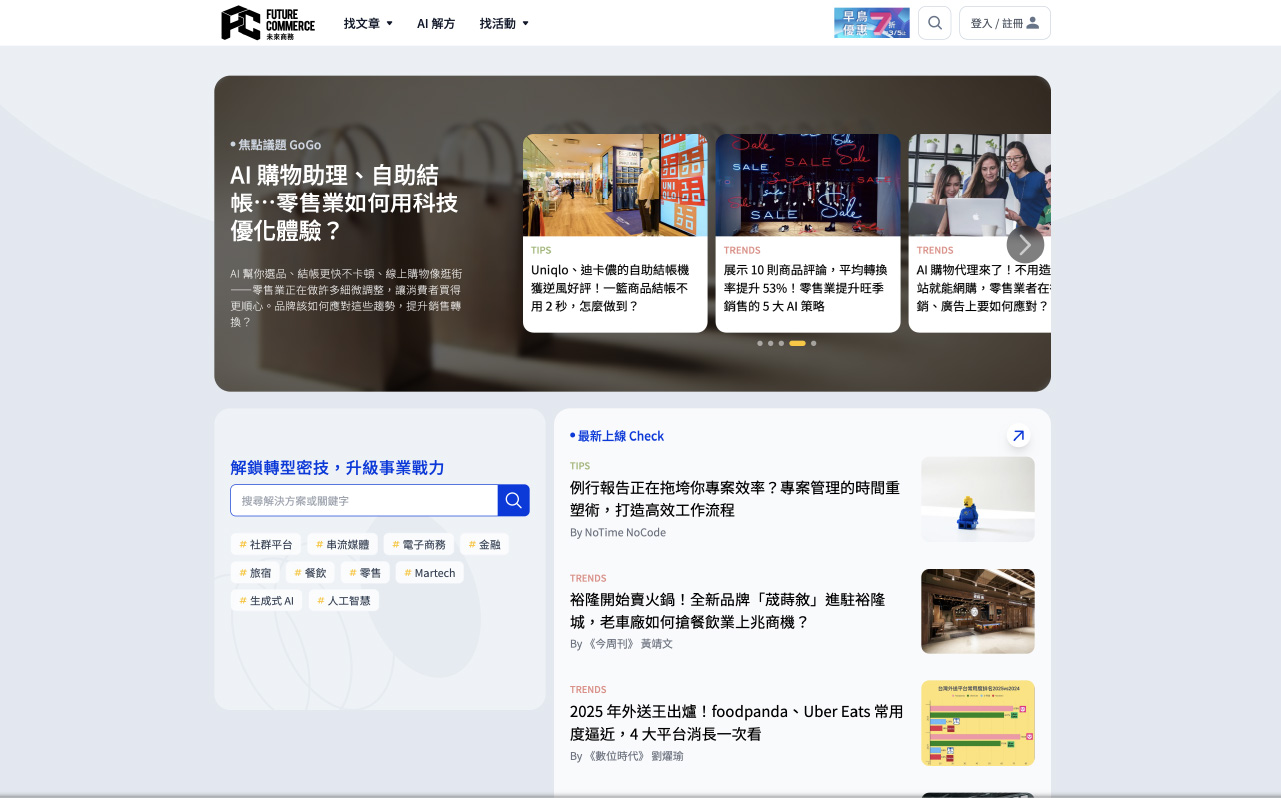
Task: Click the Lego figure article thumbnail
Action: tap(978, 499)
